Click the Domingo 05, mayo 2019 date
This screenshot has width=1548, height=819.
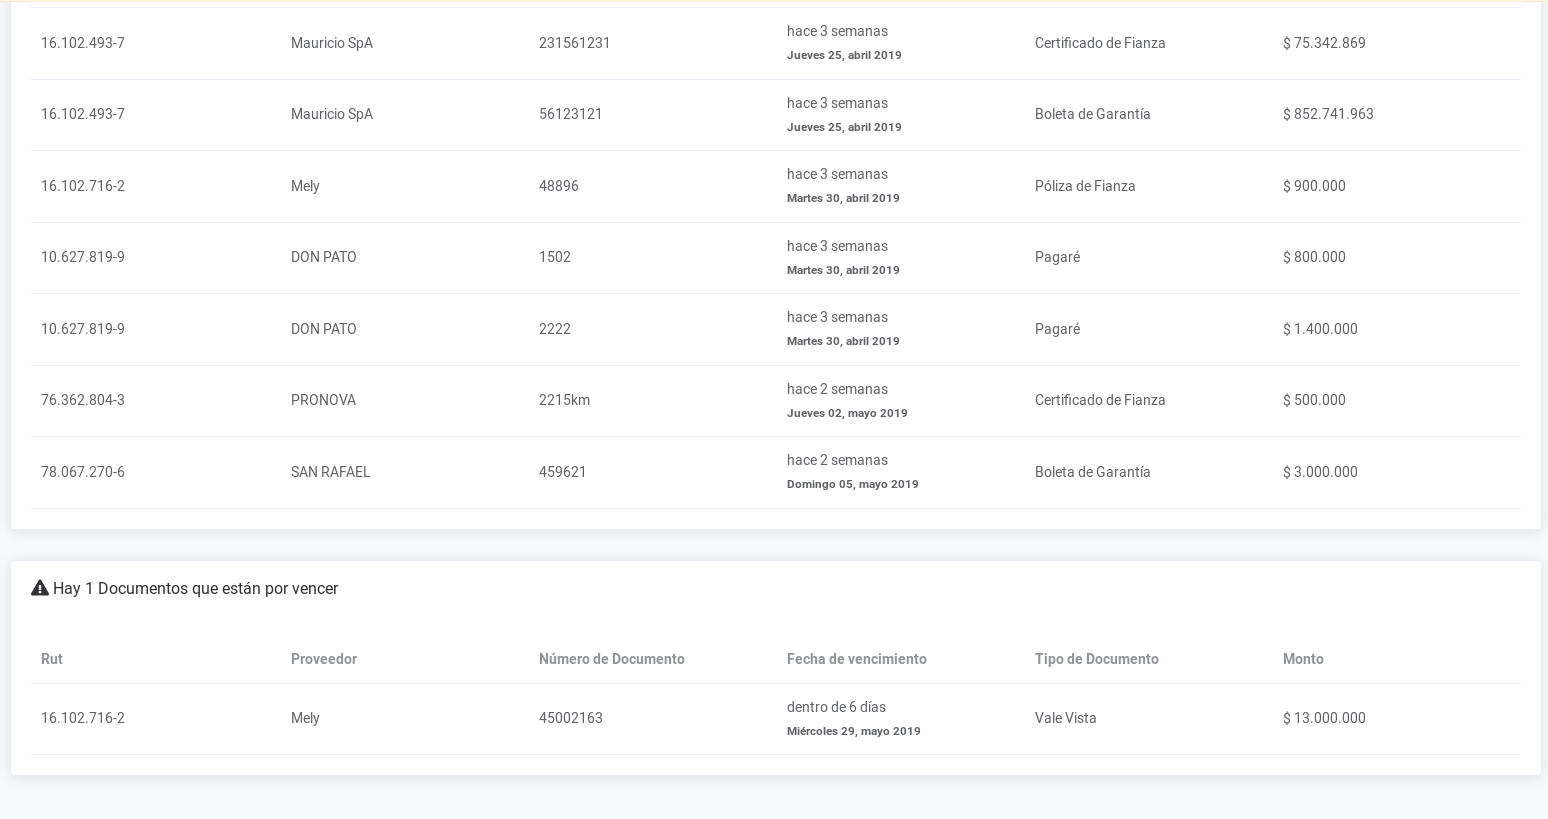pyautogui.click(x=852, y=484)
